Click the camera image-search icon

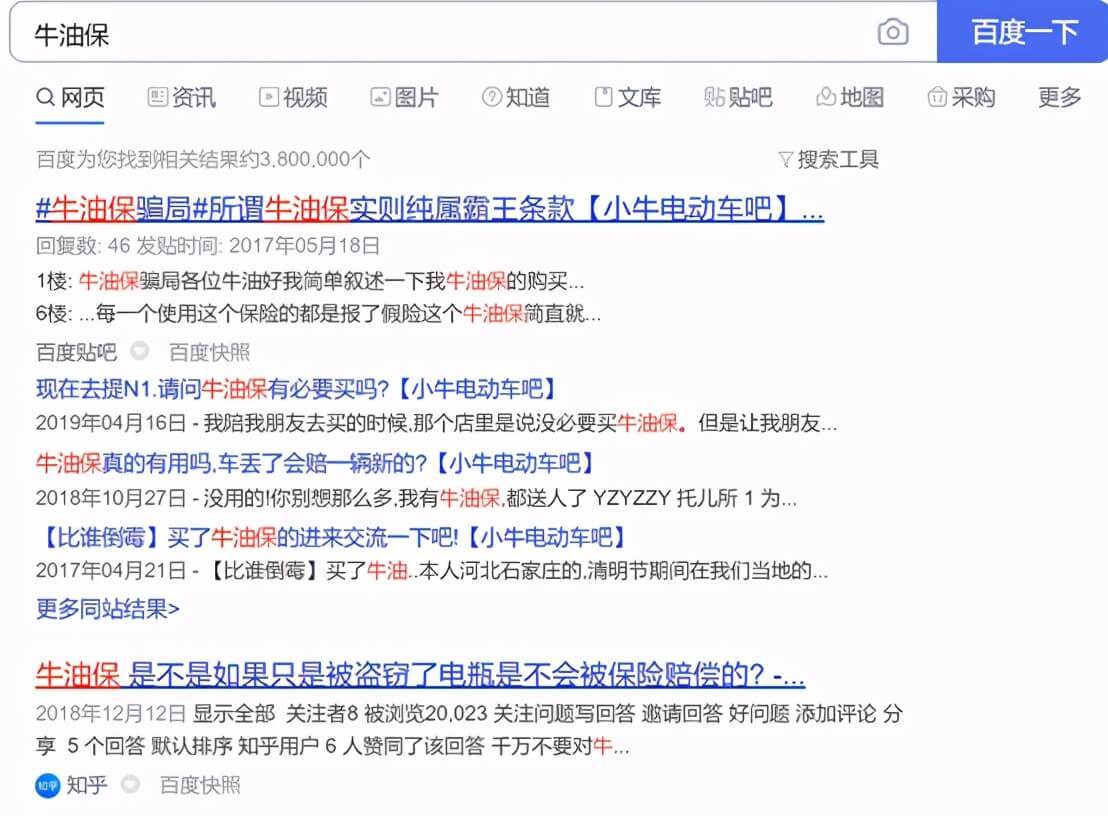(x=892, y=32)
